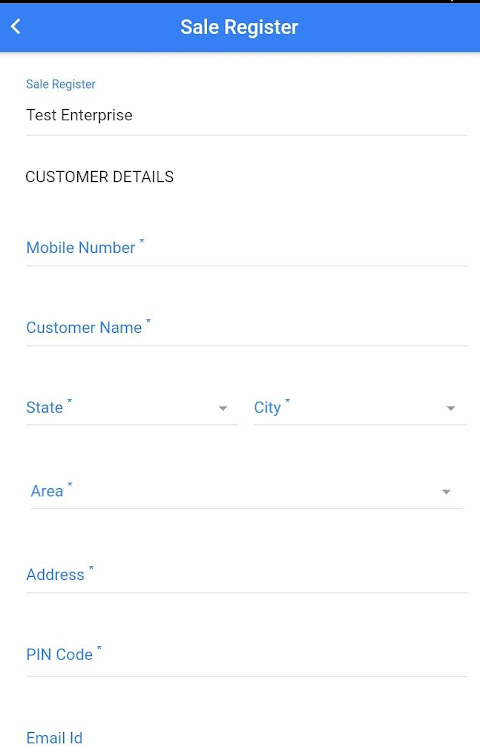Focus the Customer Name input field
The height and width of the screenshot is (755, 480).
tap(246, 327)
